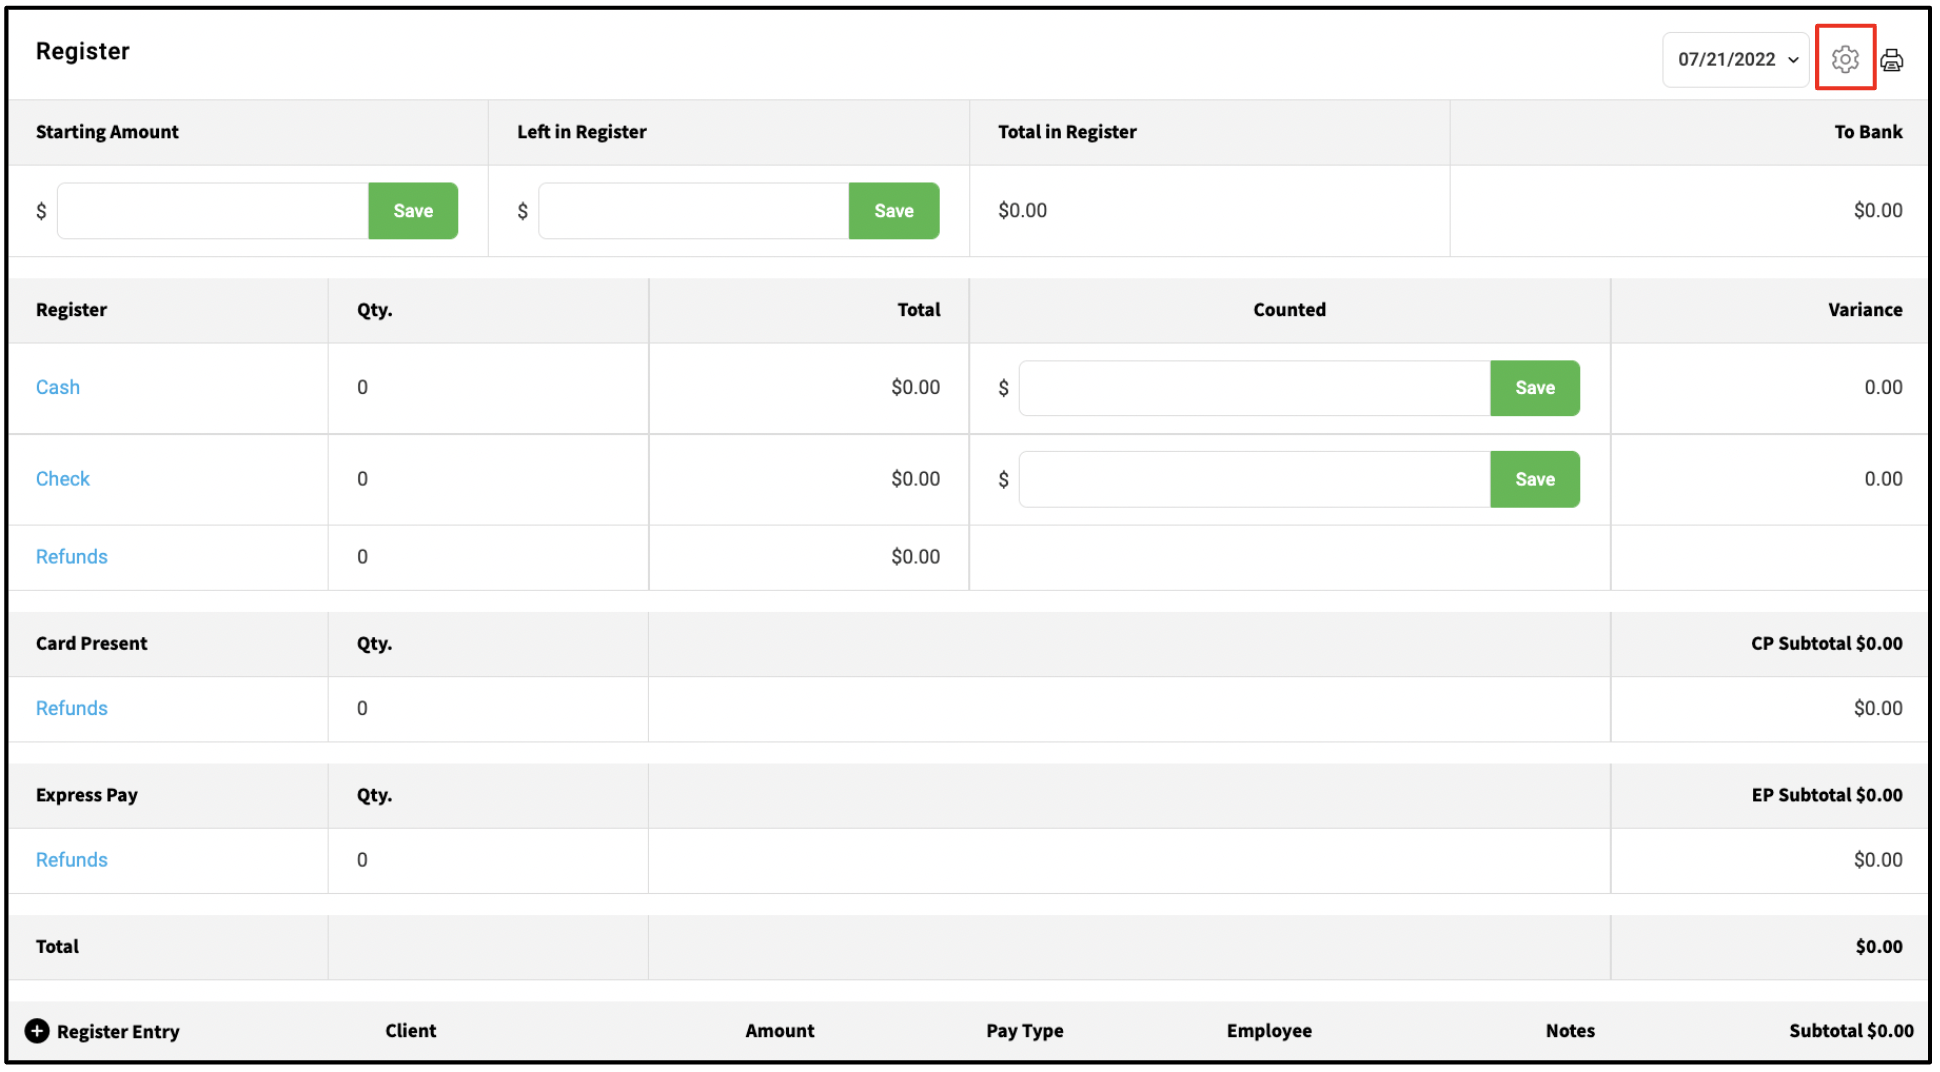
Task: Click the Pay Type column header
Action: click(x=1025, y=1031)
